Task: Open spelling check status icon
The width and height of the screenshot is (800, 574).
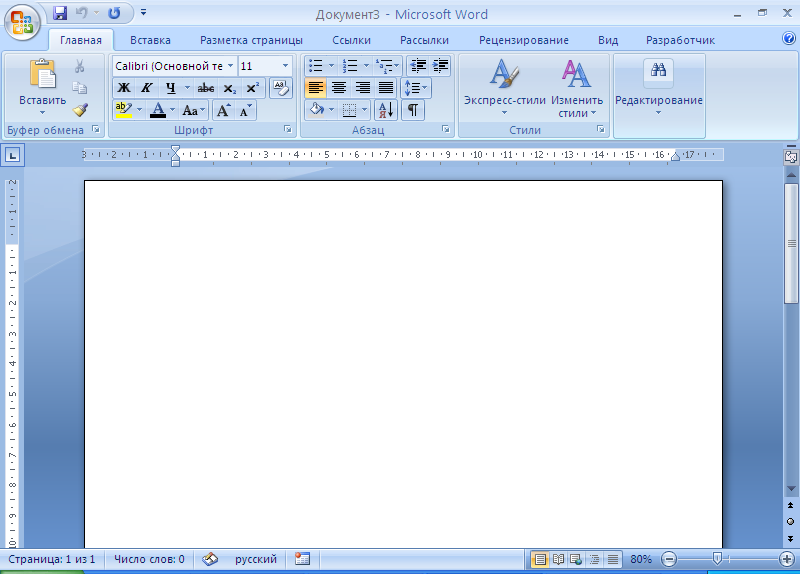Action: 210,560
